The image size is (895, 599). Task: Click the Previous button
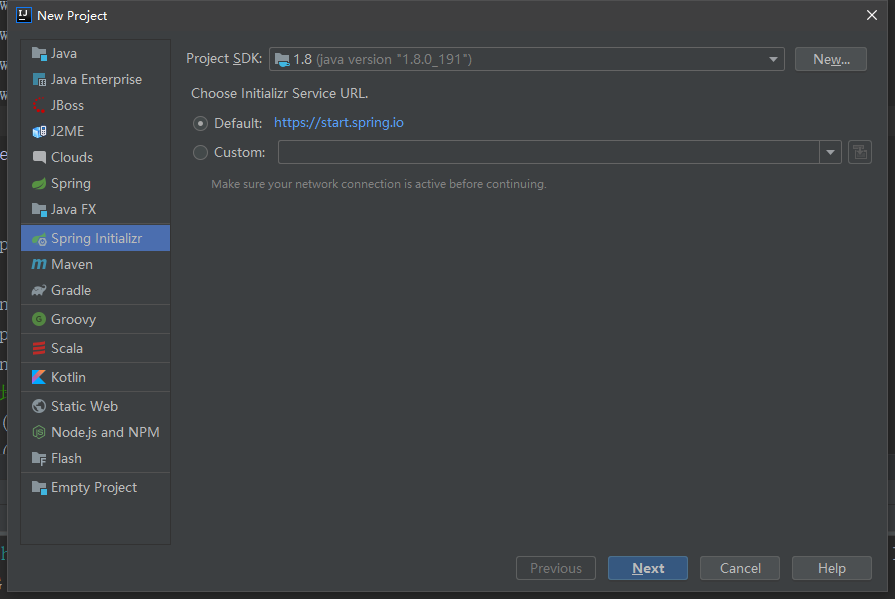pyautogui.click(x=555, y=568)
